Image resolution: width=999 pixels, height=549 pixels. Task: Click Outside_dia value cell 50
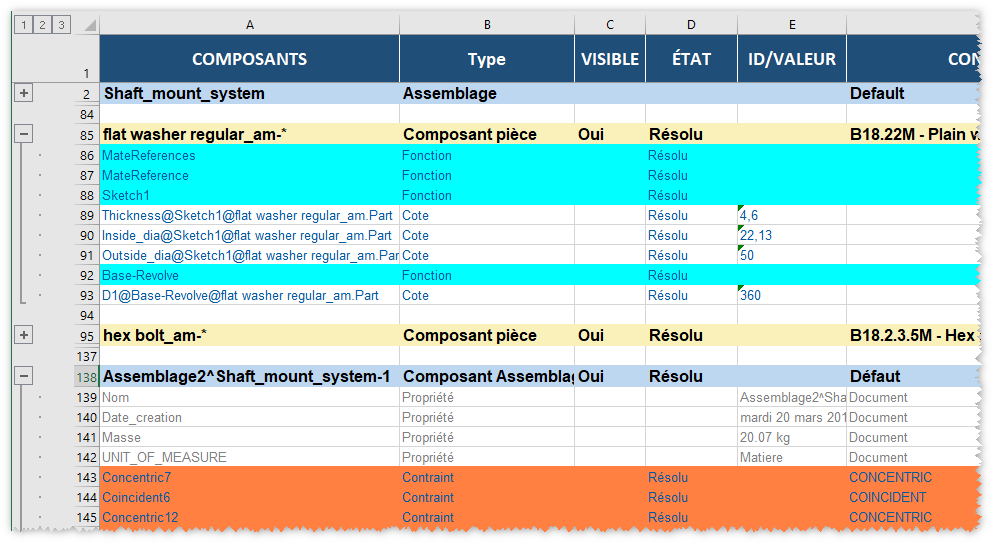(x=791, y=255)
